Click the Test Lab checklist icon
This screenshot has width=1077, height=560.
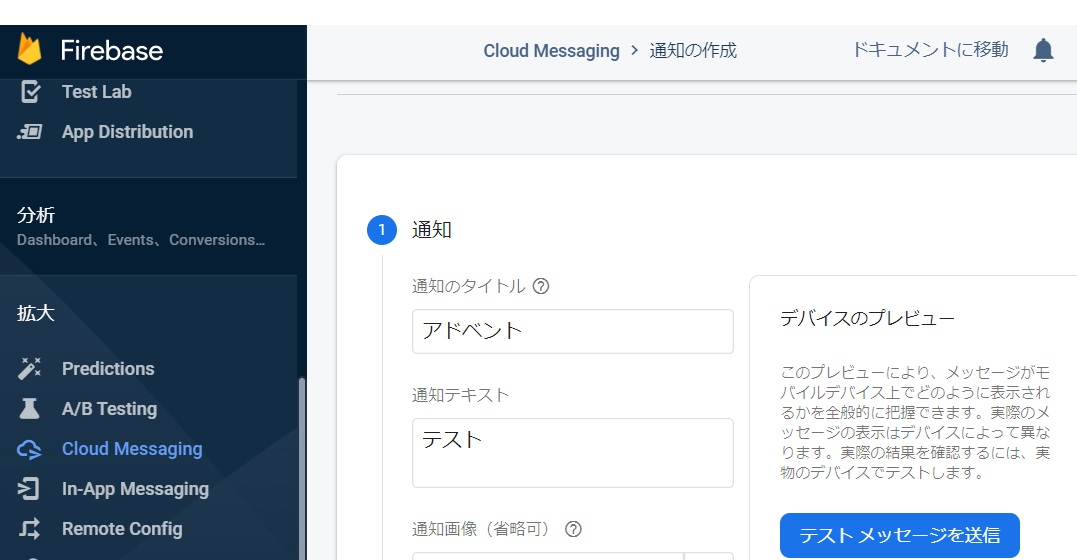(30, 91)
